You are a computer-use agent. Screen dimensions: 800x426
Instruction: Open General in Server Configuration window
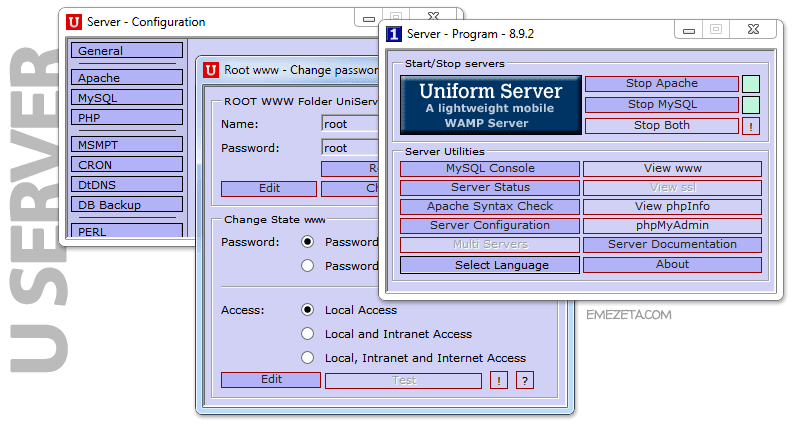[127, 51]
